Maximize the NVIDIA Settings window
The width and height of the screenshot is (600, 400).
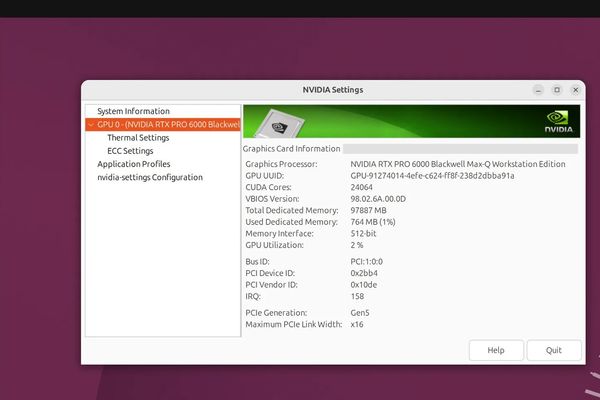coord(557,90)
